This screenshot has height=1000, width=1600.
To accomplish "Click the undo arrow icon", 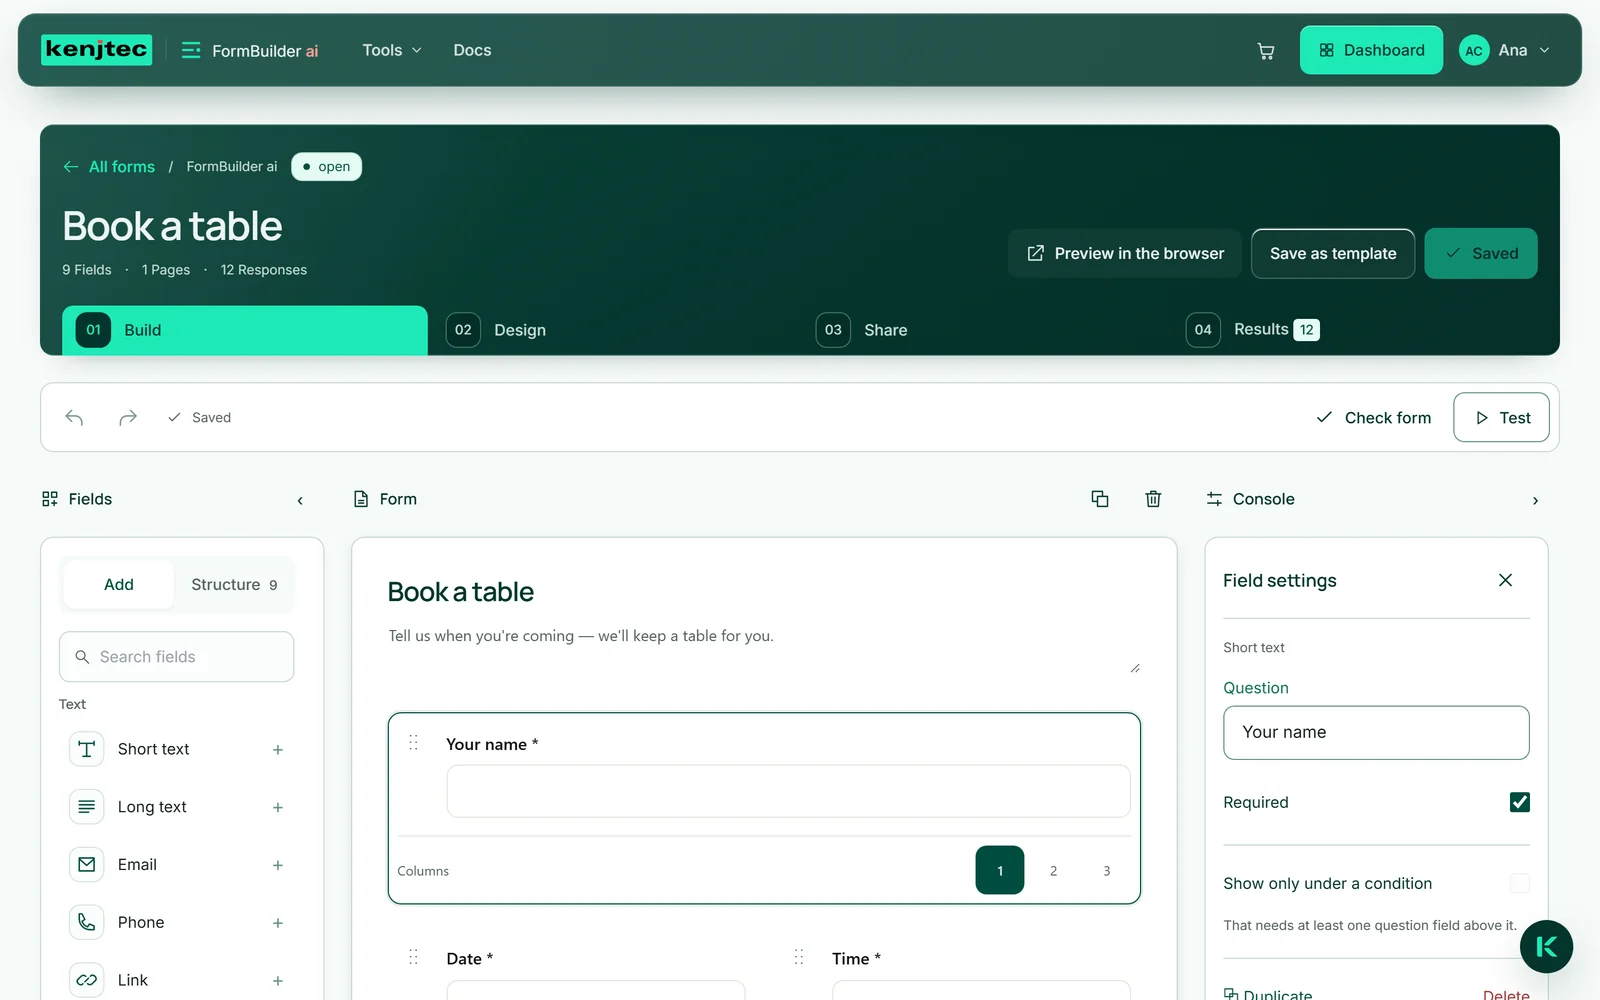I will [74, 417].
